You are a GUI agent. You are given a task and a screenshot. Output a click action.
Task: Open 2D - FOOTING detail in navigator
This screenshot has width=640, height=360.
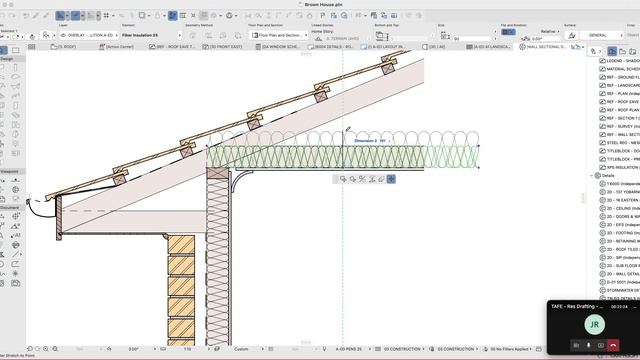(x=619, y=233)
